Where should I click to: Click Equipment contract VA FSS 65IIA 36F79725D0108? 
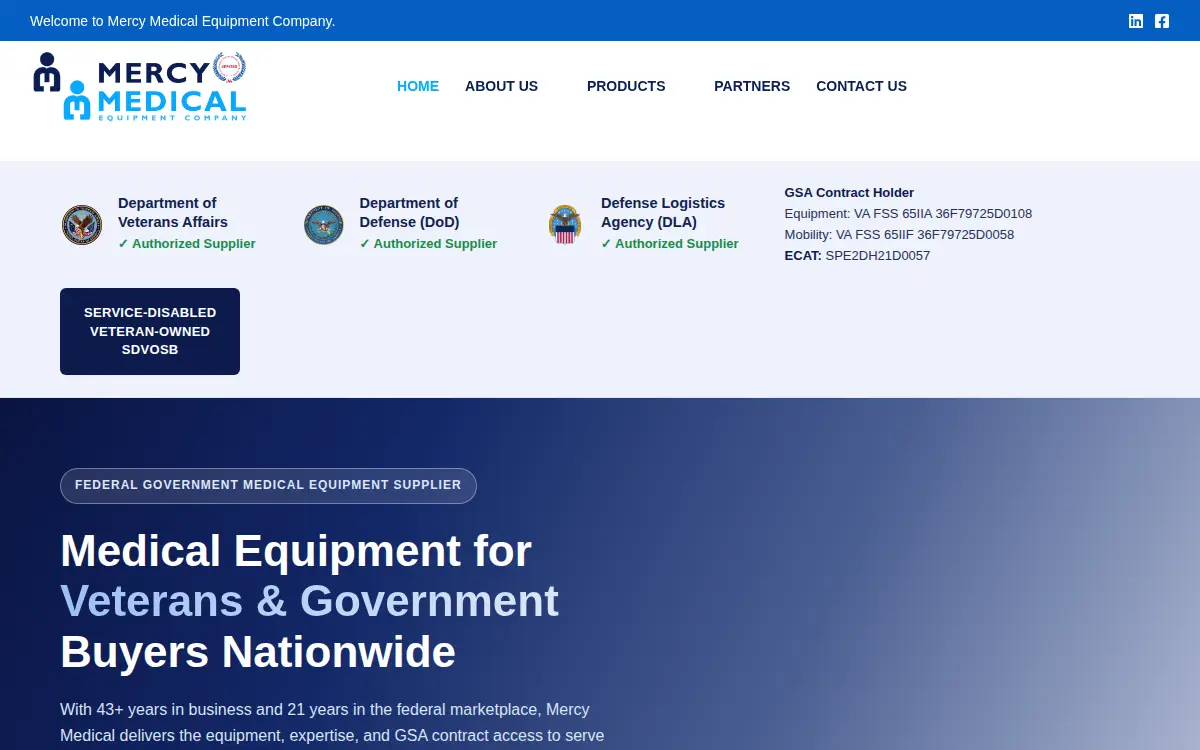tap(908, 214)
